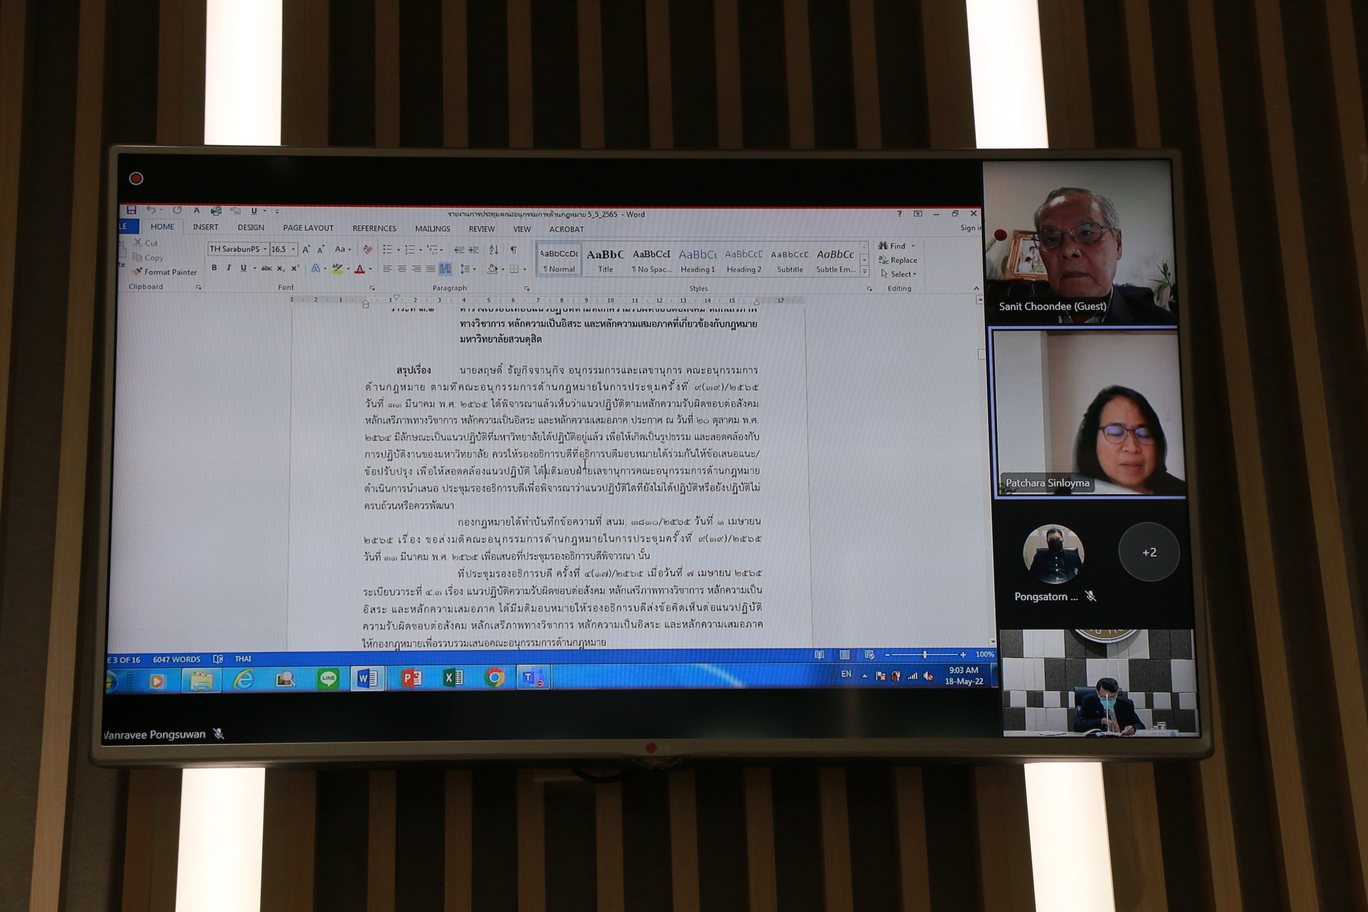The image size is (1368, 912).
Task: Open the Find dropdown arrow
Action: [x=912, y=246]
